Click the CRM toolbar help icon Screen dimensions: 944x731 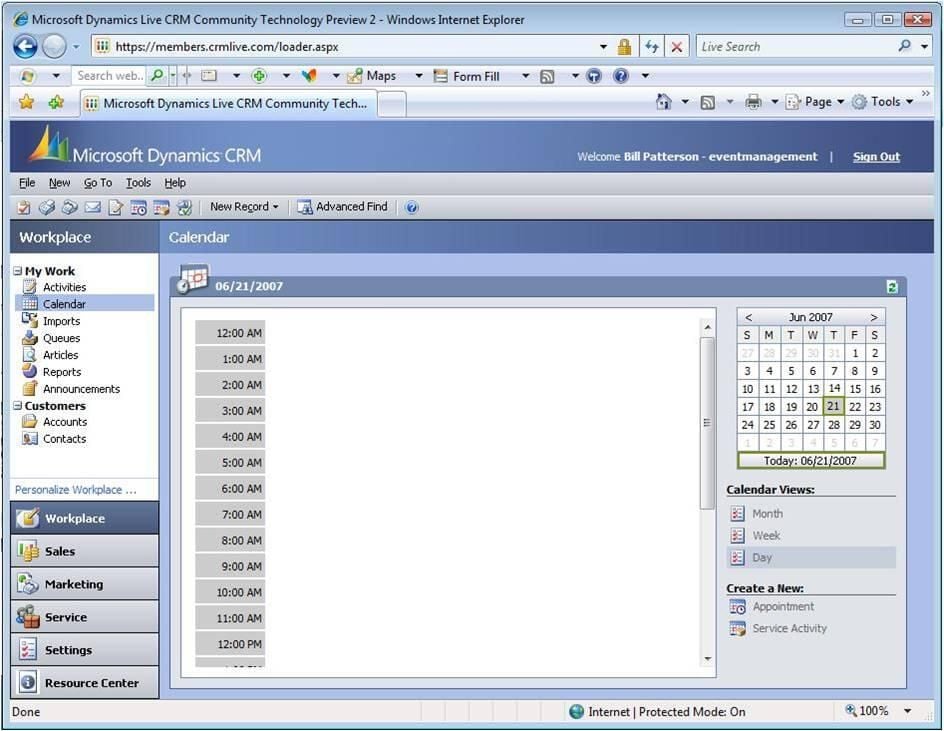coord(412,207)
